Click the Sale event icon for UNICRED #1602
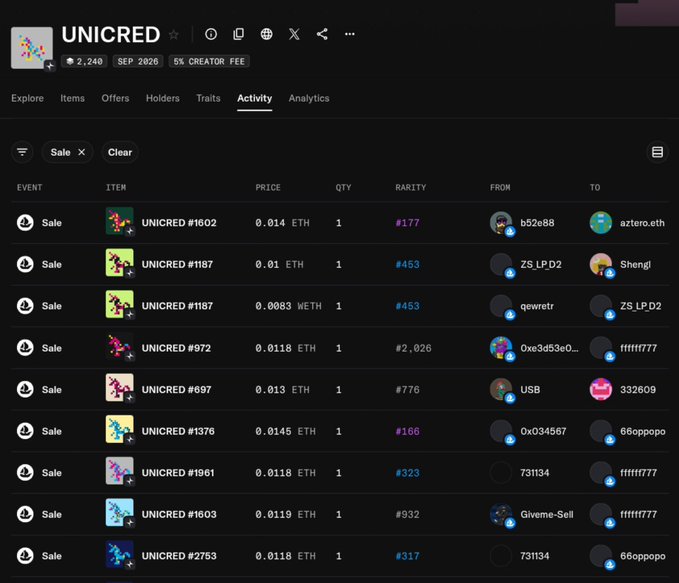 click(25, 223)
